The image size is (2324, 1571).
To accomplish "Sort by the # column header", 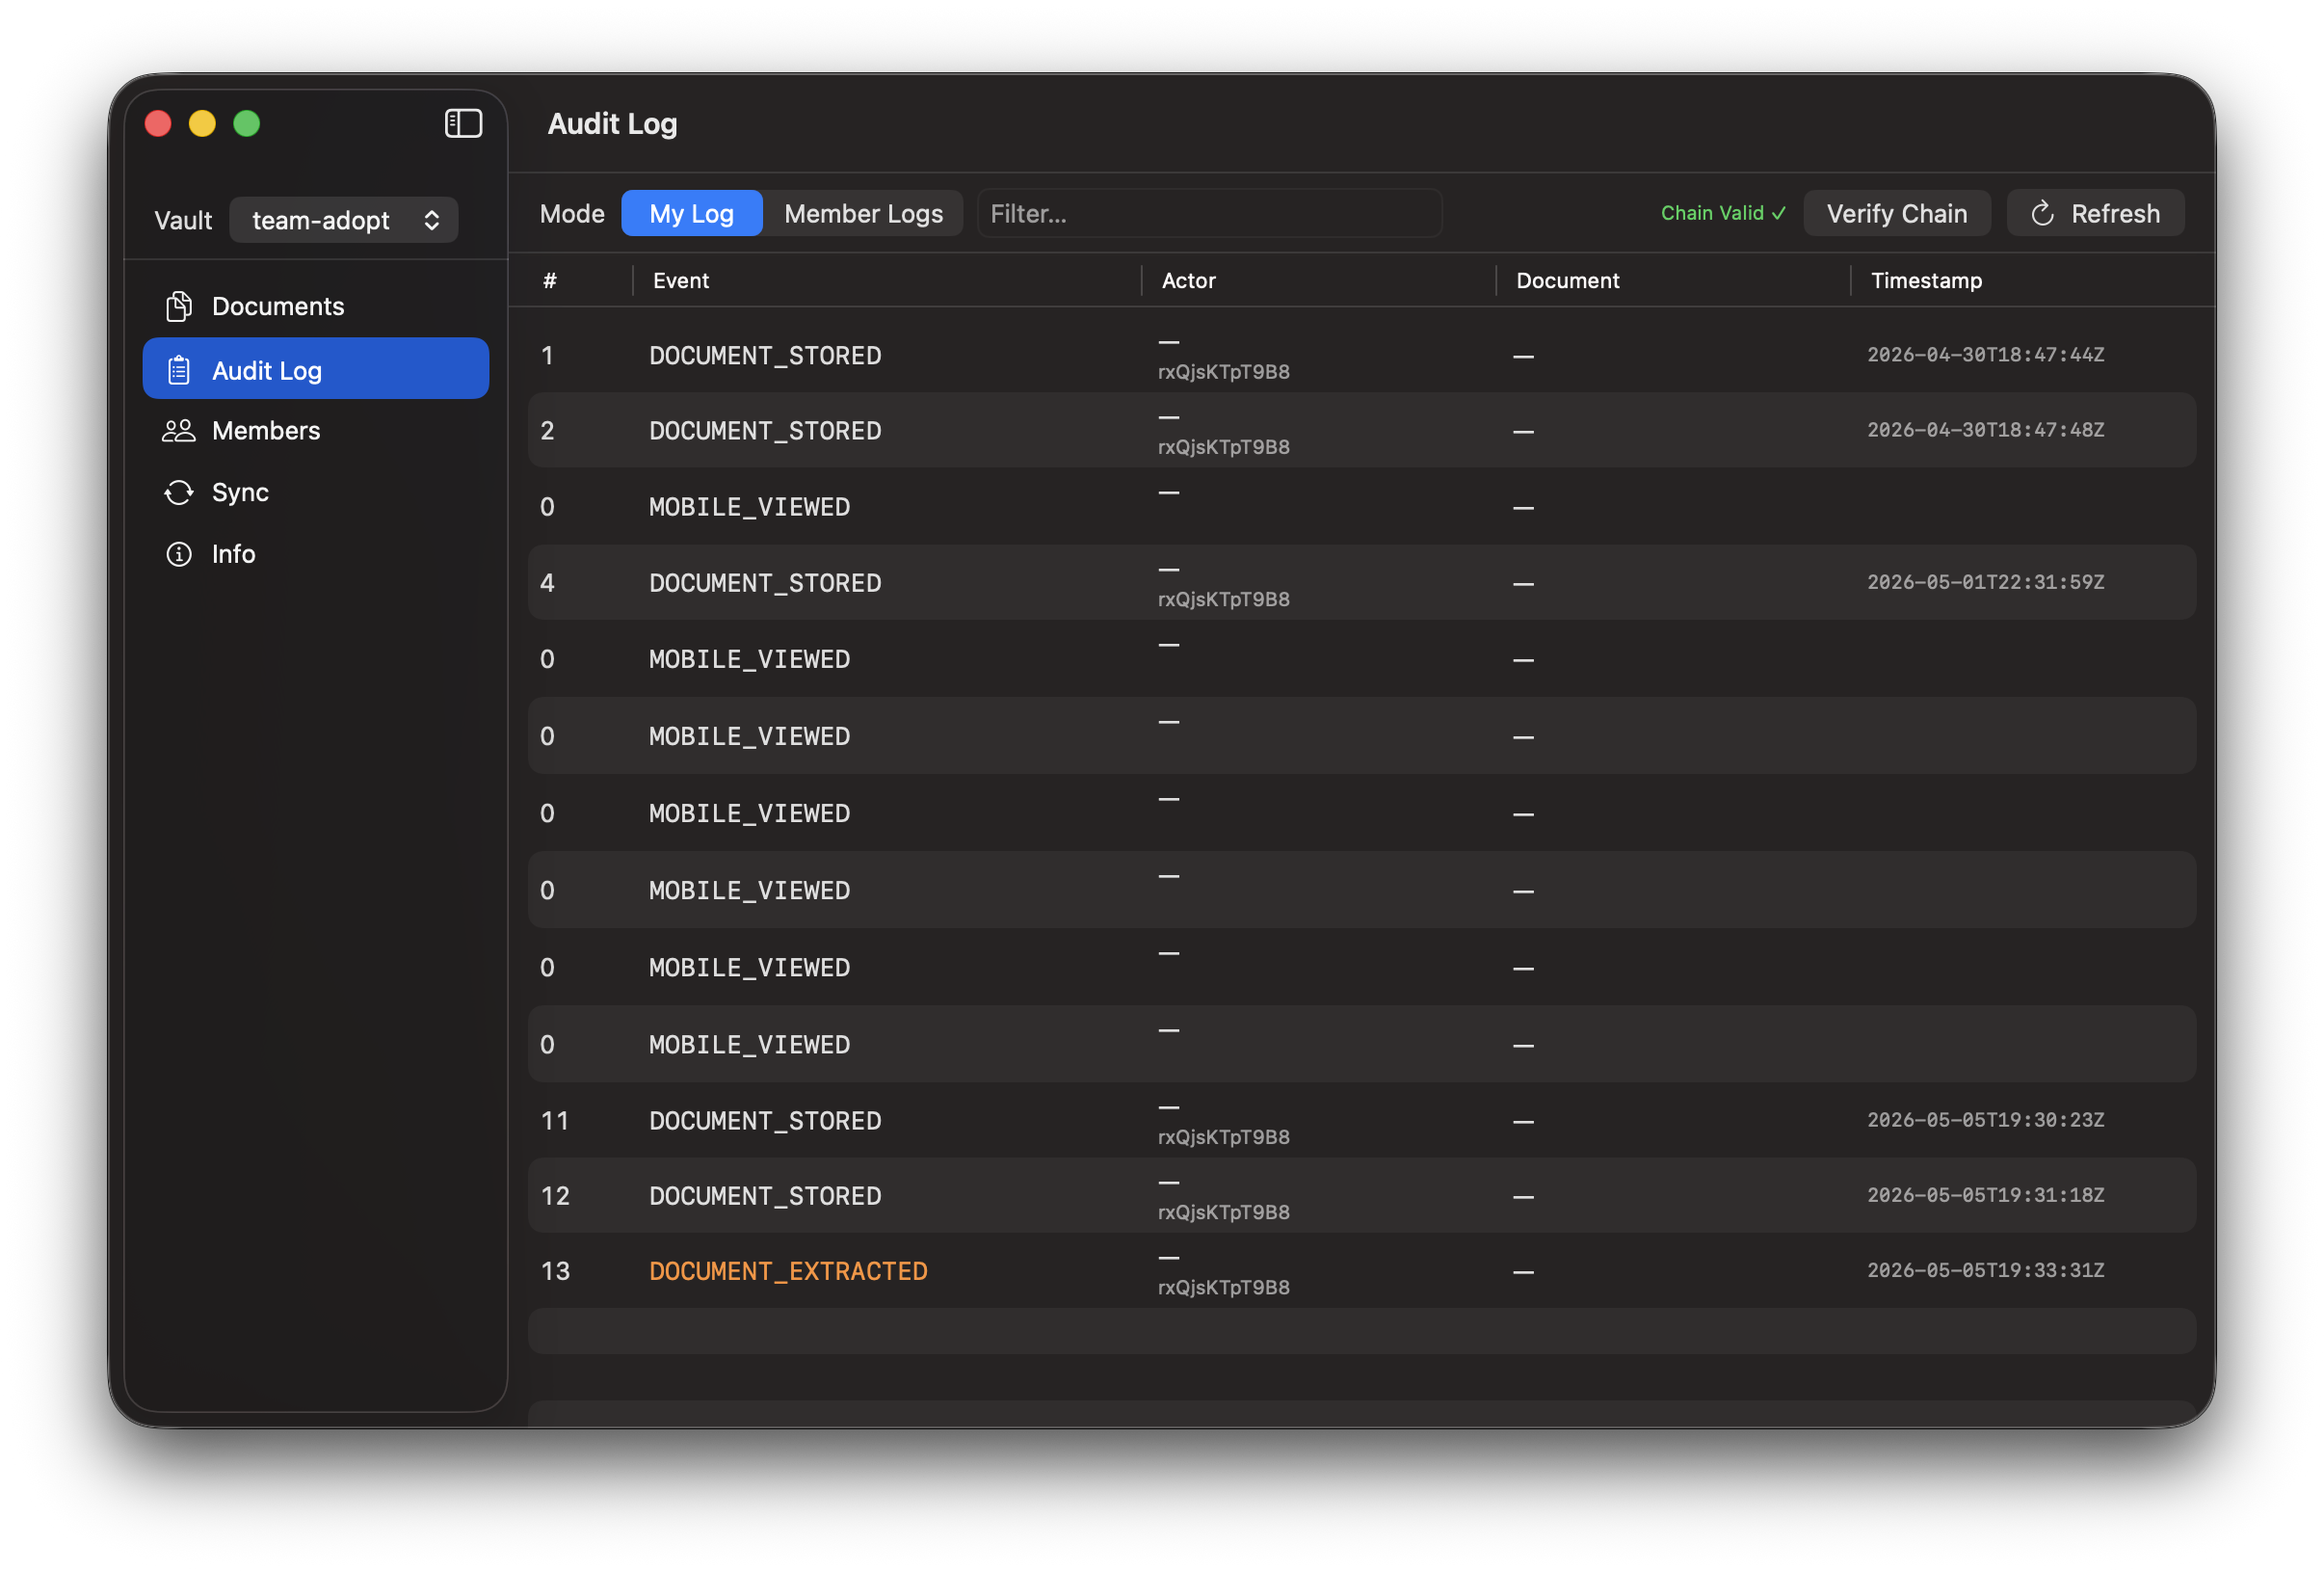I will 550,281.
